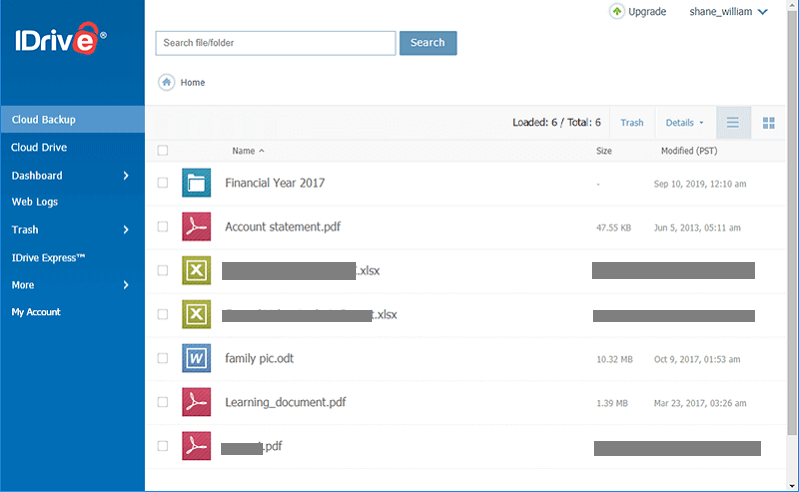Click the 10.32 MB size value
Screen dimensions: 799x492
(x=615, y=359)
